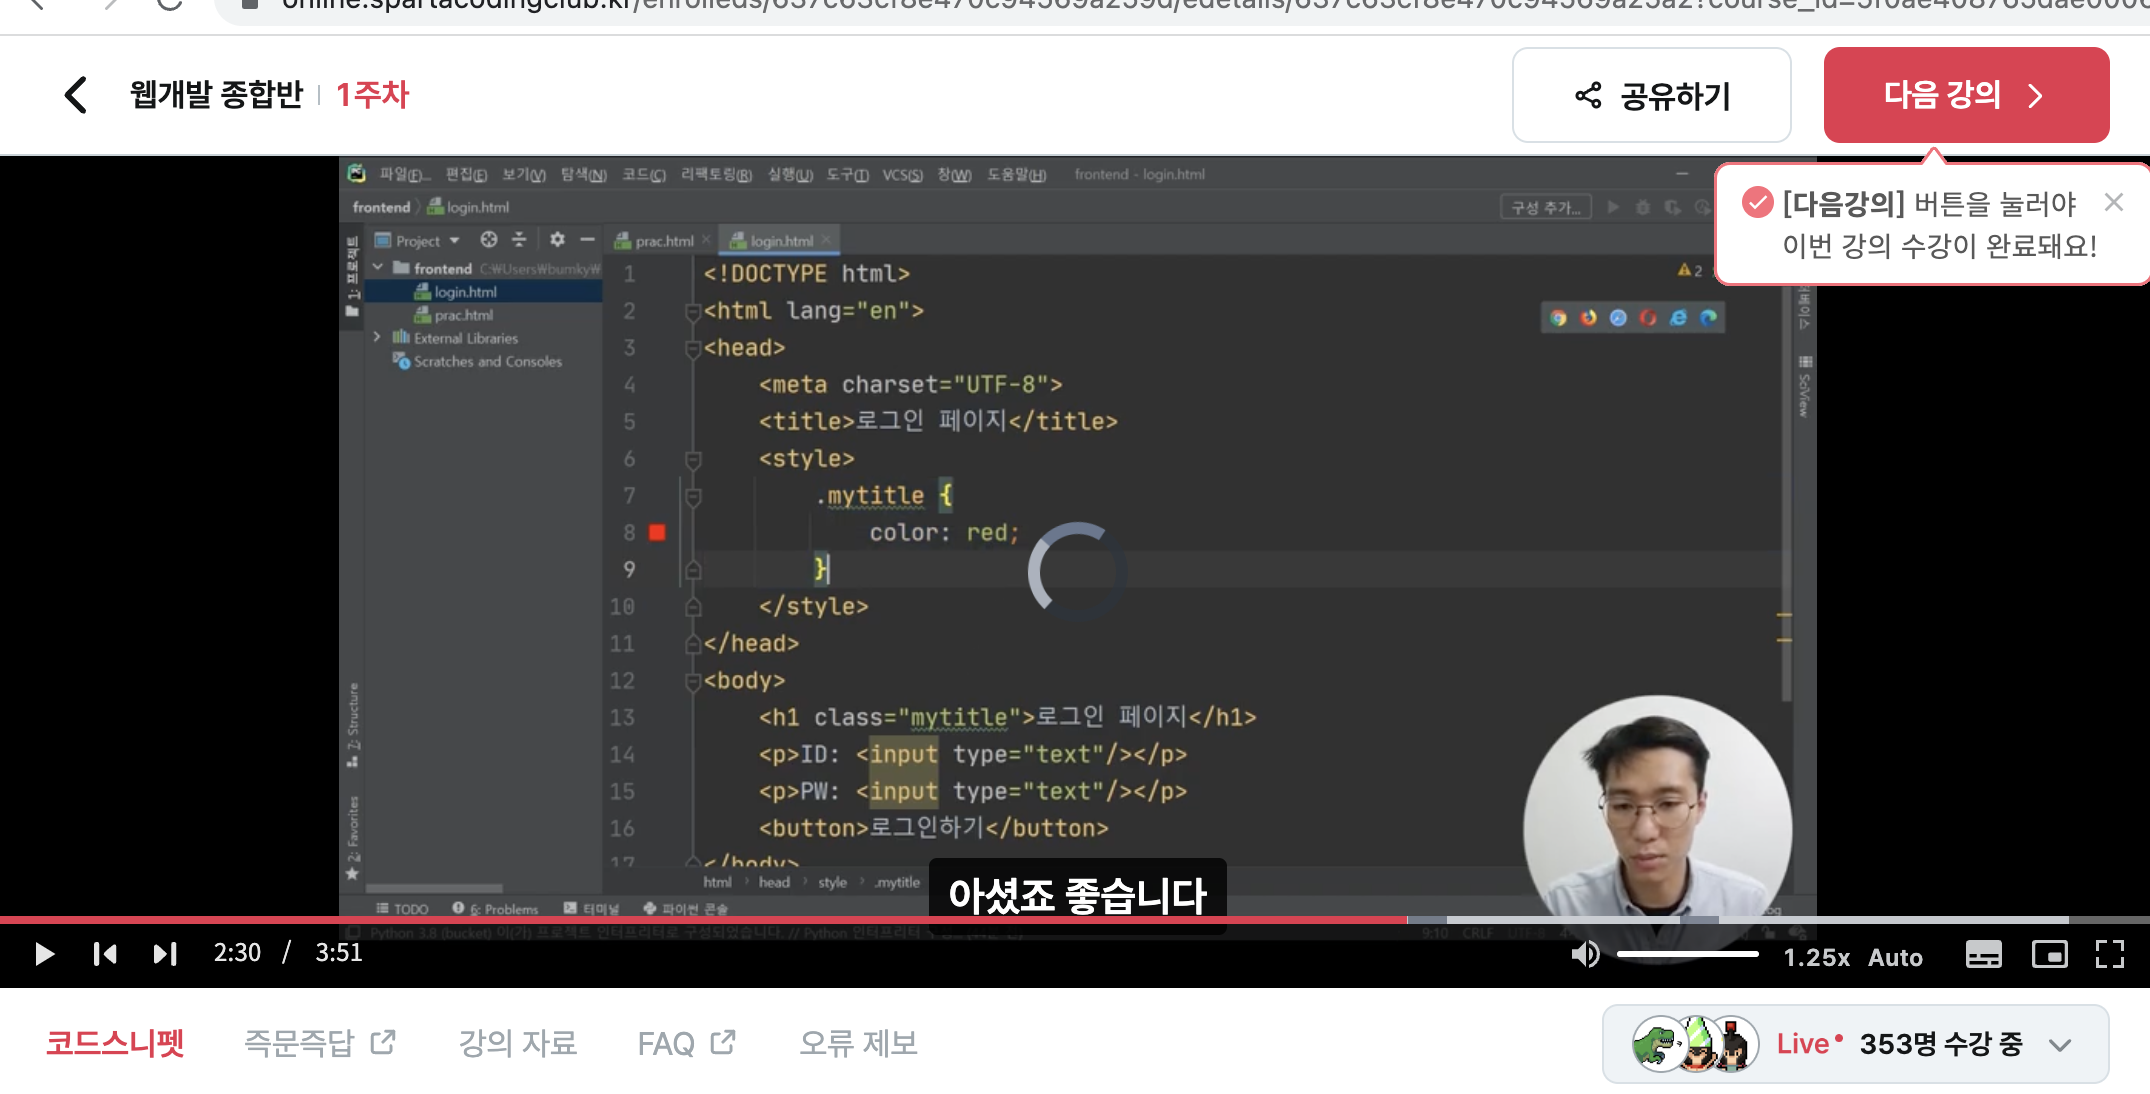The width and height of the screenshot is (2150, 1094).
Task: Open the 보기 menu in IDE
Action: tap(523, 175)
